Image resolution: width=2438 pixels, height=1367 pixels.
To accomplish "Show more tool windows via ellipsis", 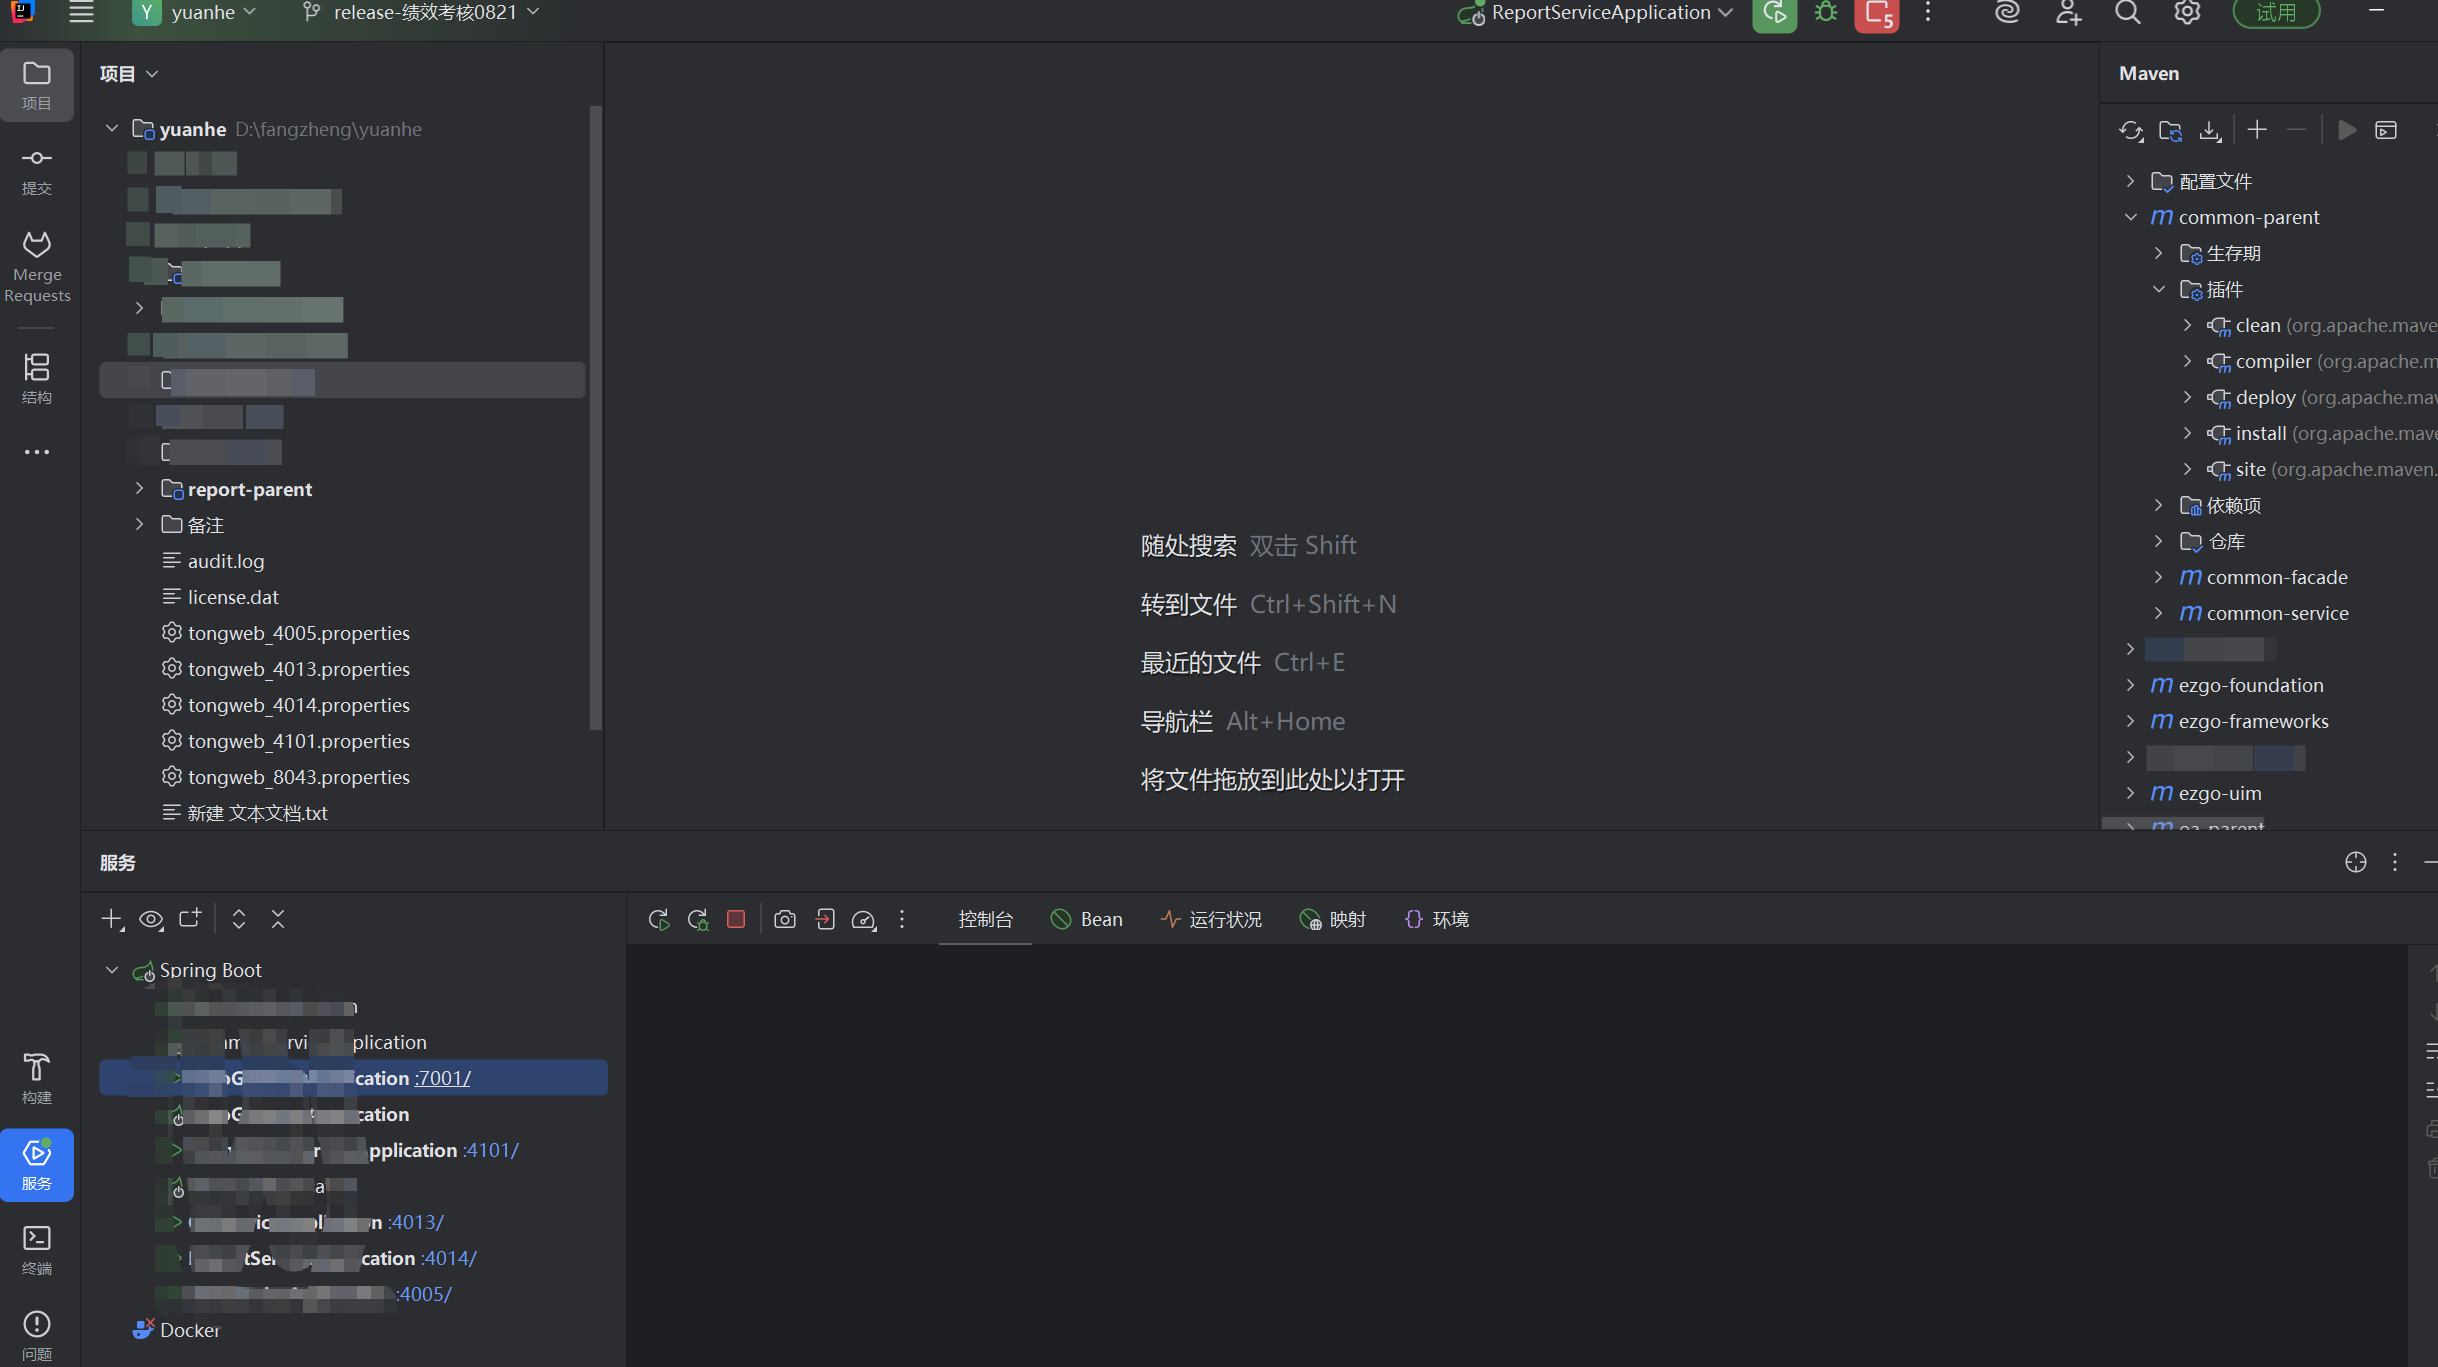I will [37, 452].
